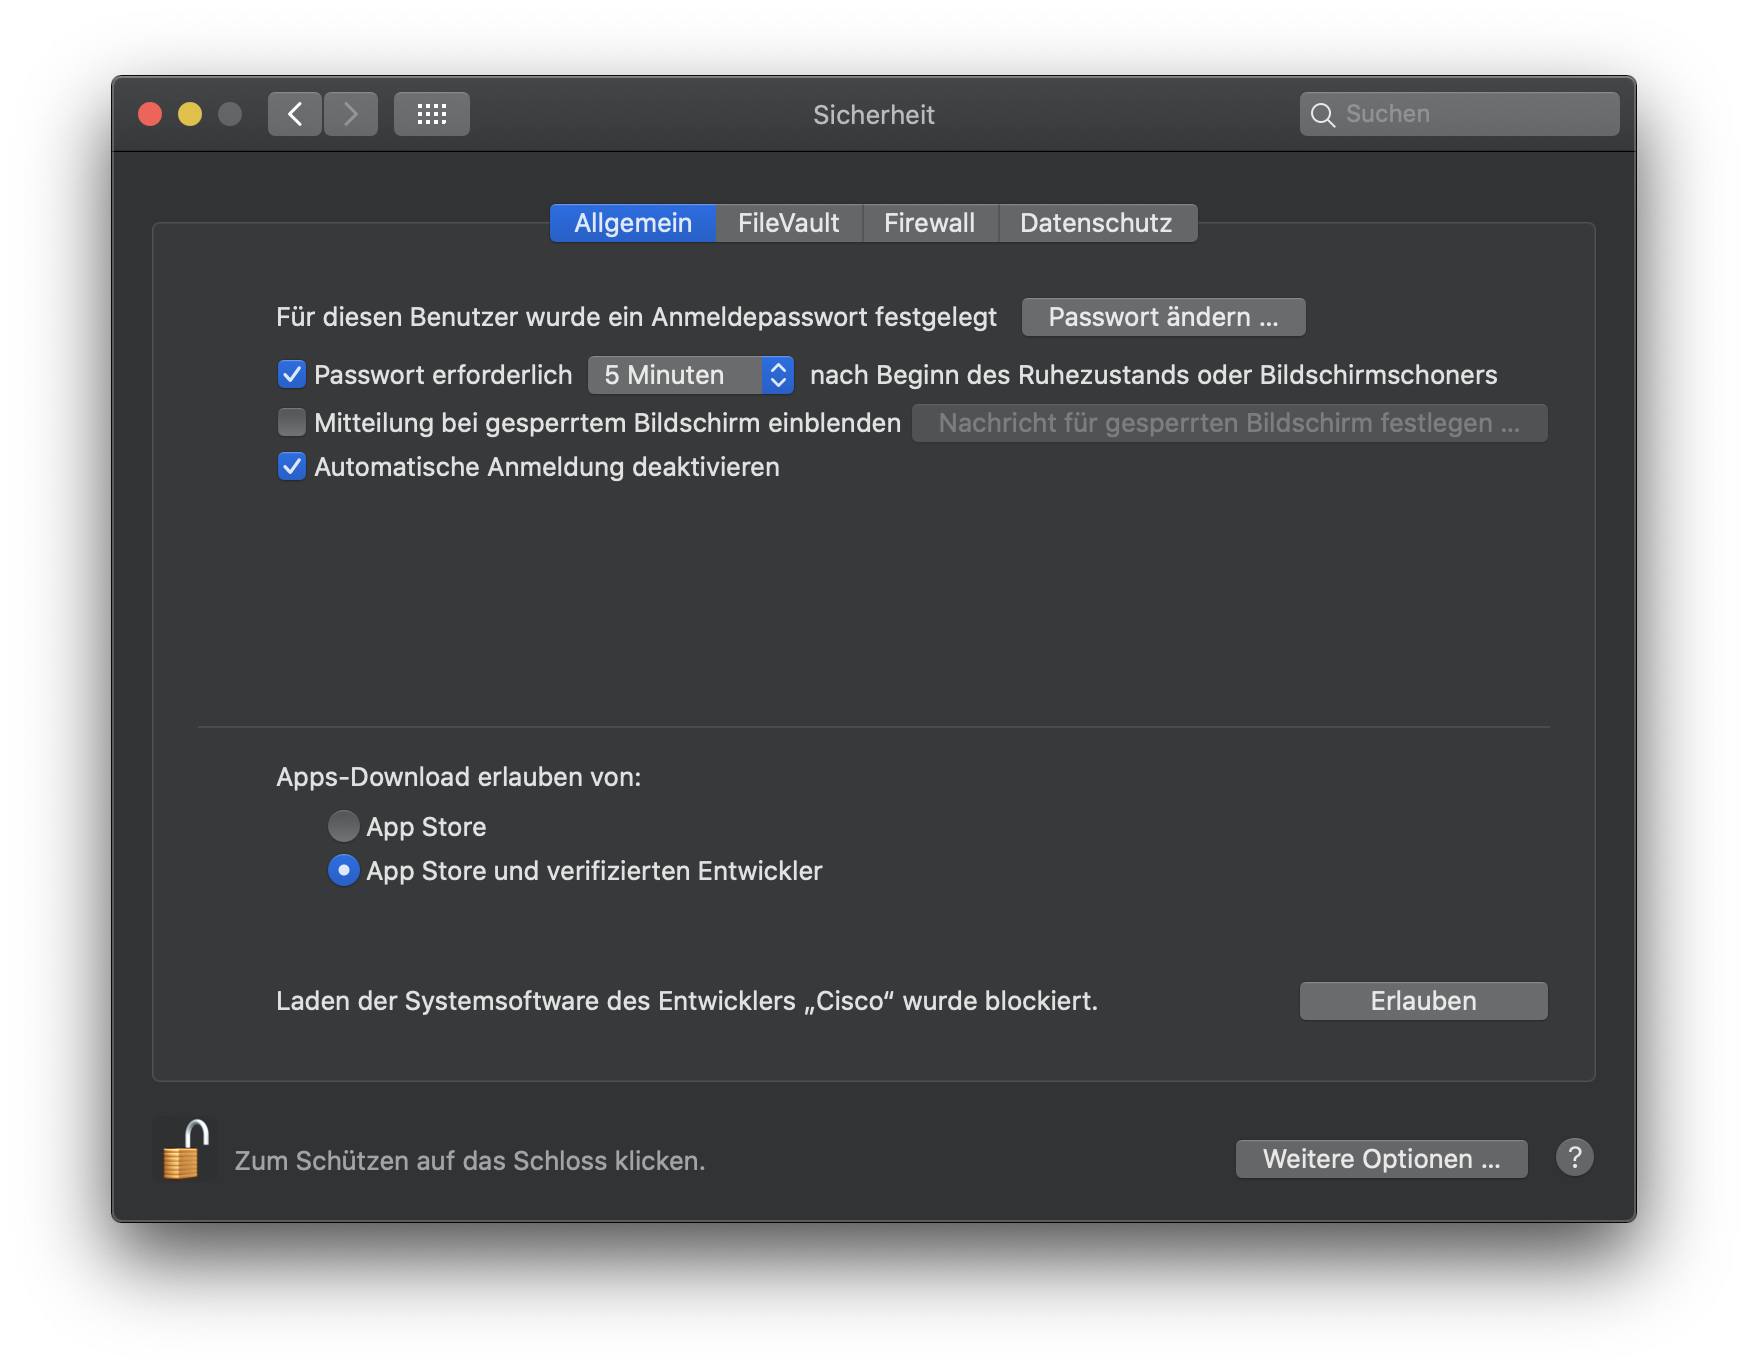
Task: Switch to the Datenschutz tab
Action: (1096, 223)
